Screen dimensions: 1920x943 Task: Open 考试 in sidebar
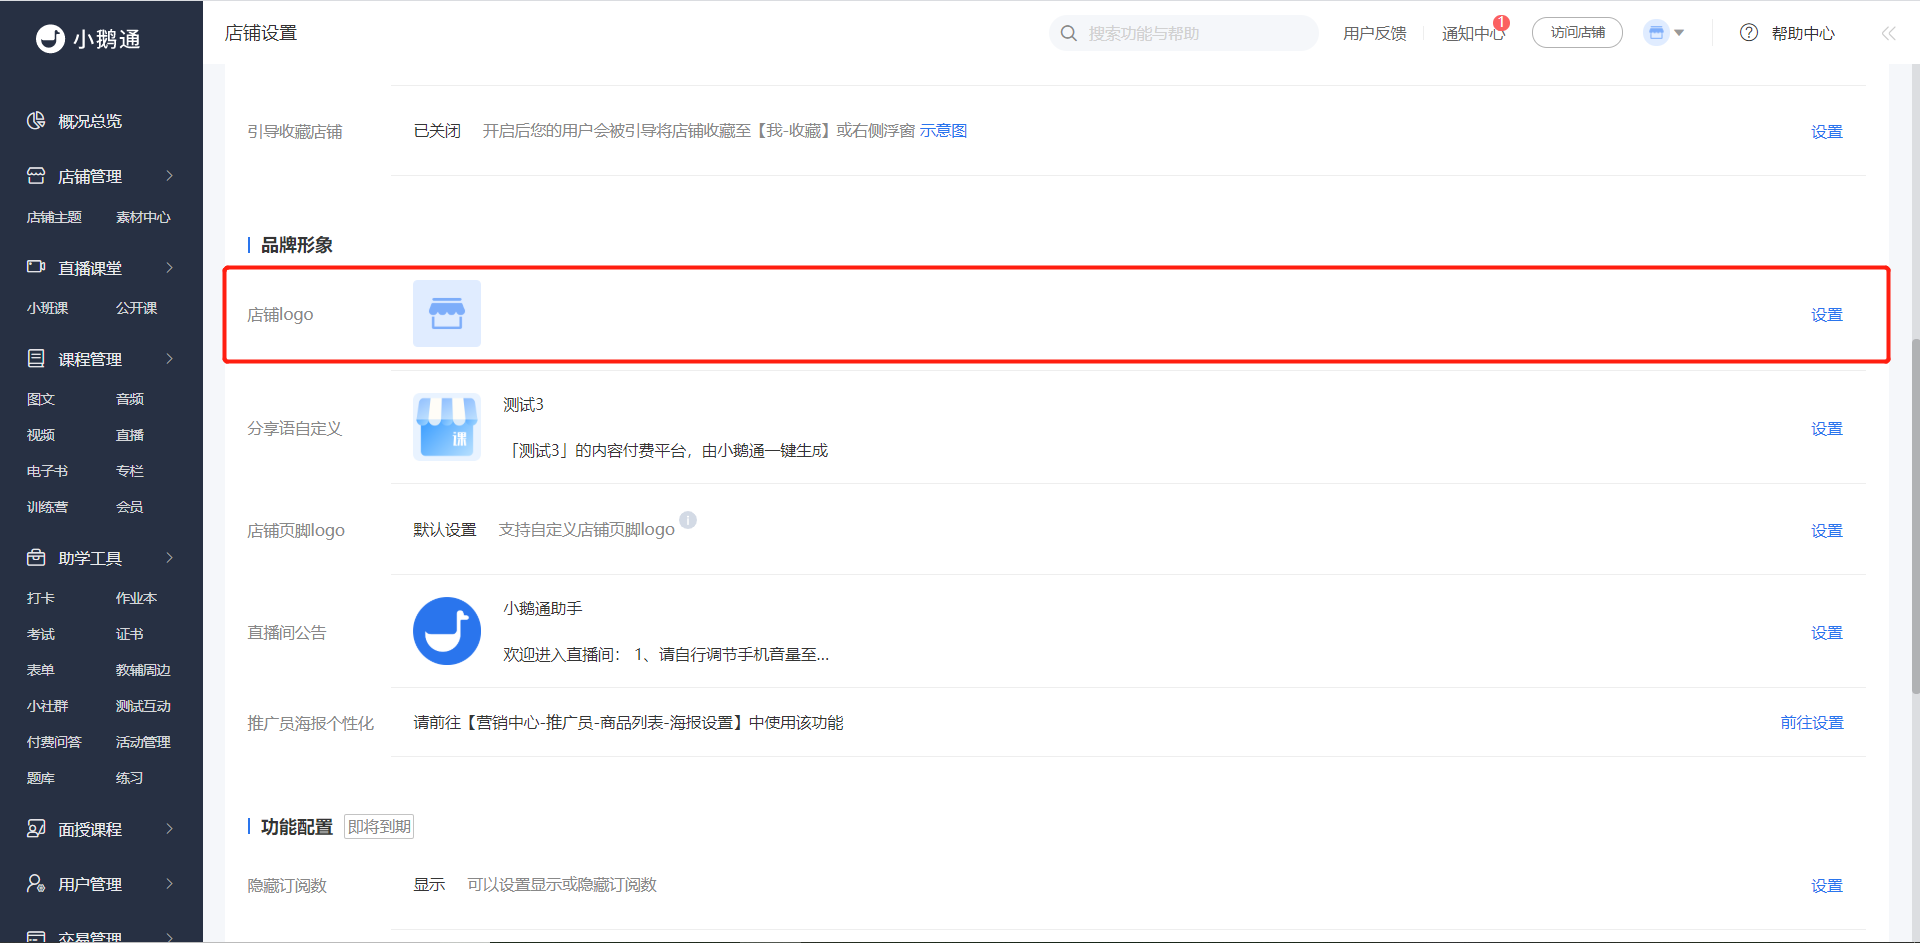[40, 634]
